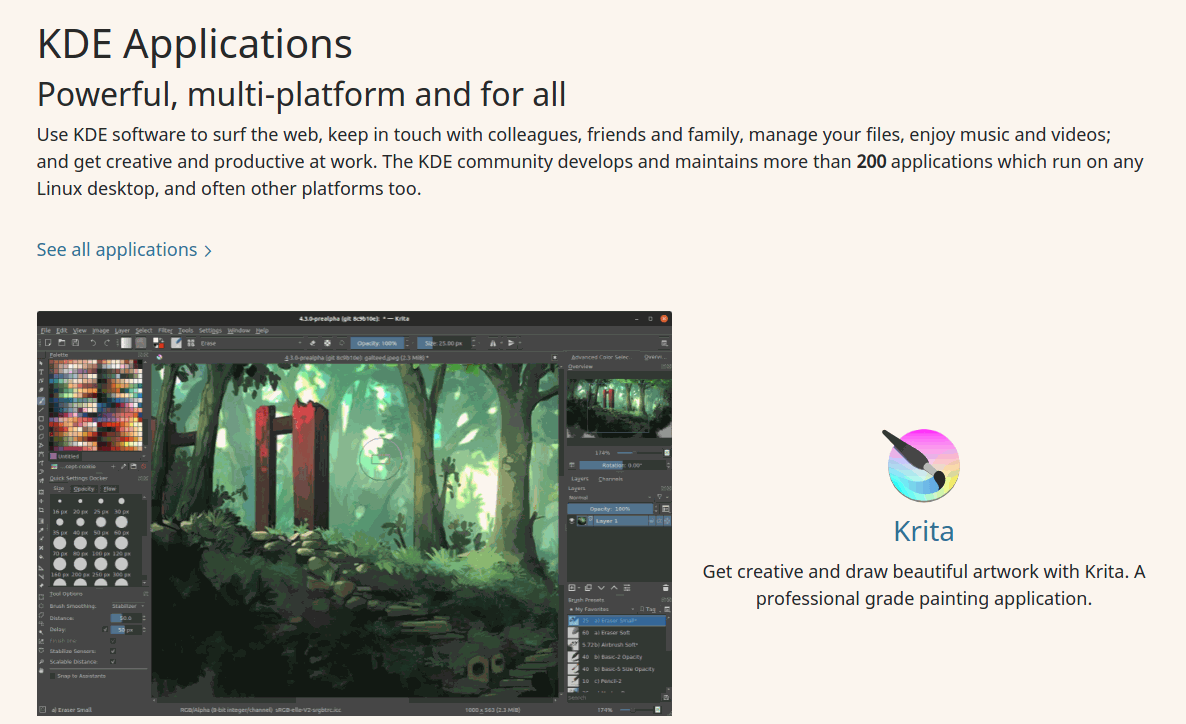This screenshot has width=1186, height=724.
Task: Open the Erase blending mode dropdown
Action: coord(250,343)
